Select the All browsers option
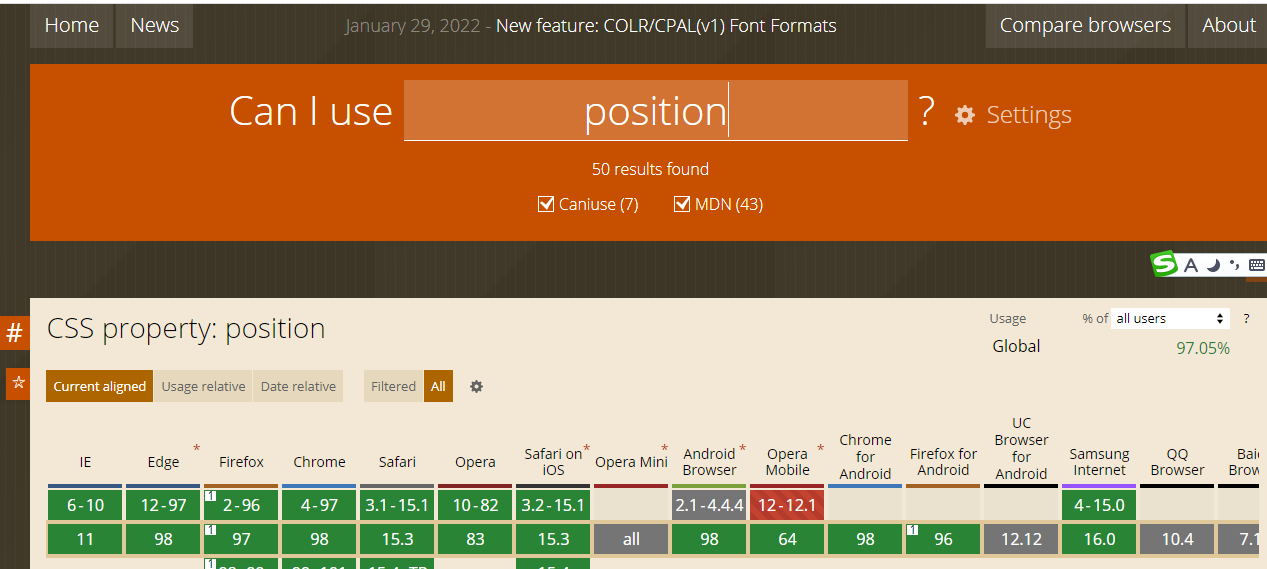Viewport: 1267px width, 569px height. tap(438, 386)
